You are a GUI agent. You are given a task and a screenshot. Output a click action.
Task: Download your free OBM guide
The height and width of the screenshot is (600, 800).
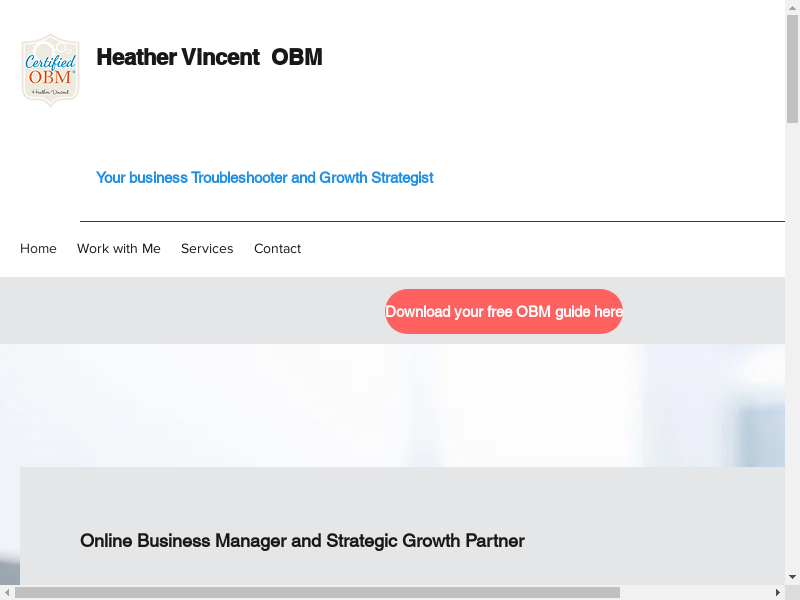point(503,312)
